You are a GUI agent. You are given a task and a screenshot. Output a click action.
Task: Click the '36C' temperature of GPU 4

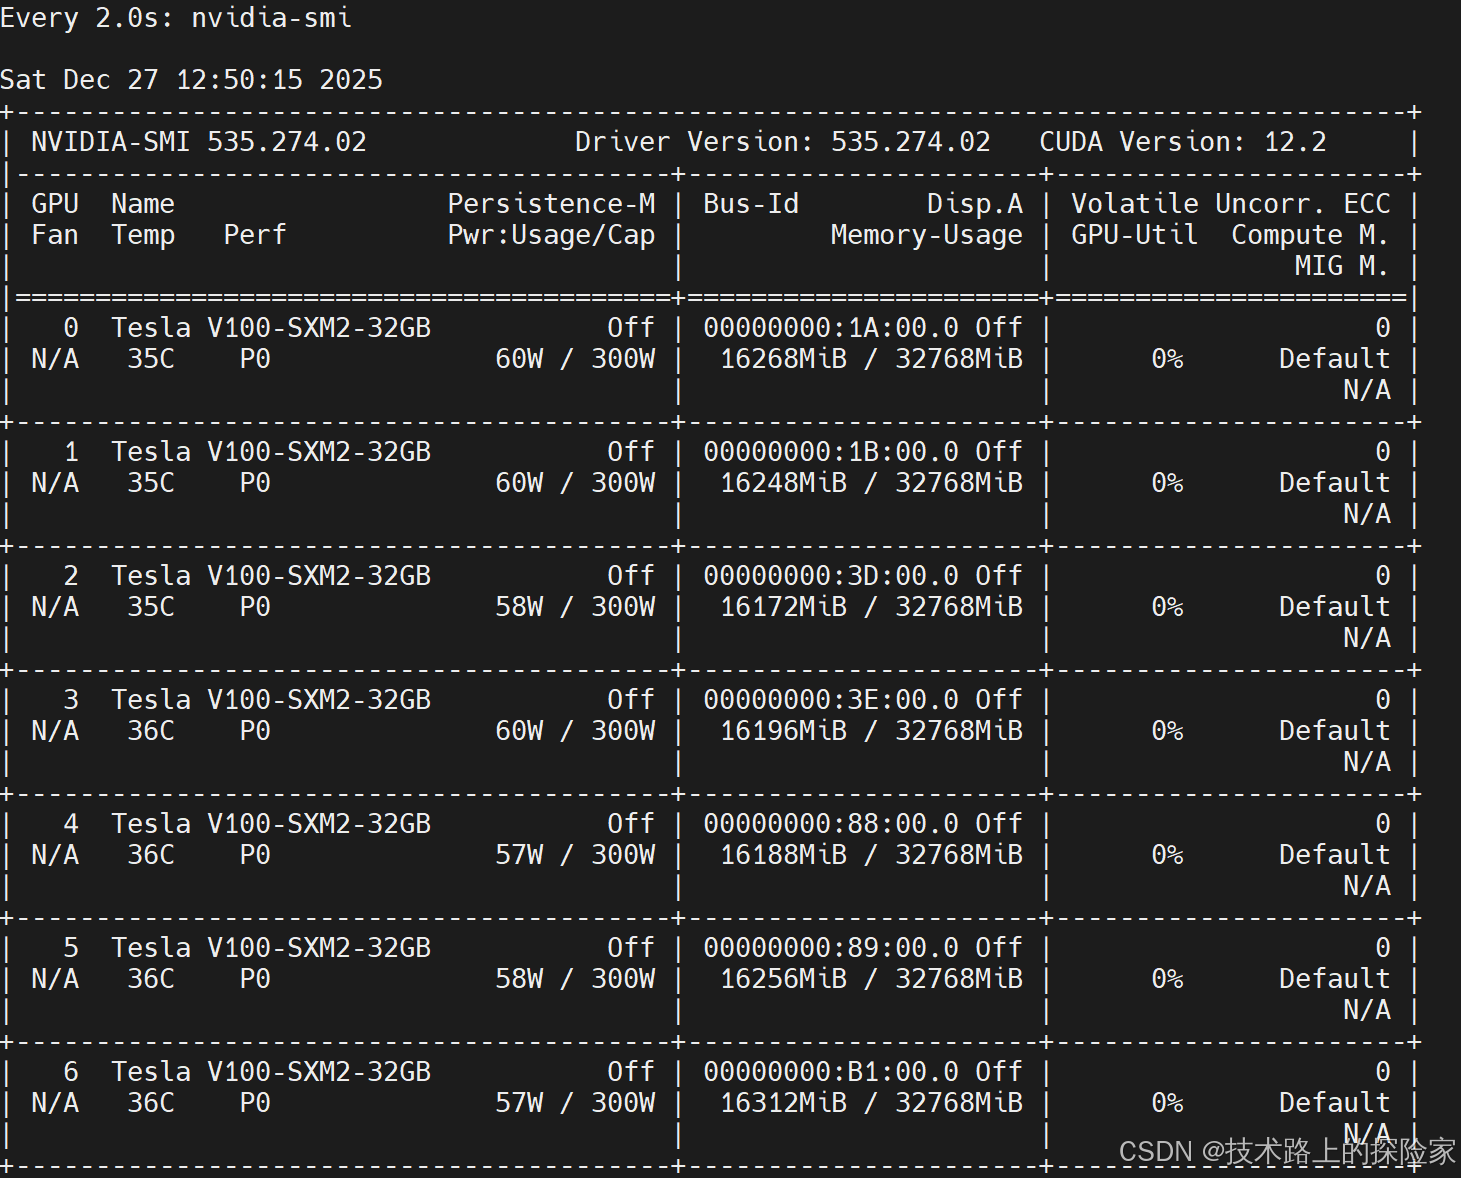[151, 855]
